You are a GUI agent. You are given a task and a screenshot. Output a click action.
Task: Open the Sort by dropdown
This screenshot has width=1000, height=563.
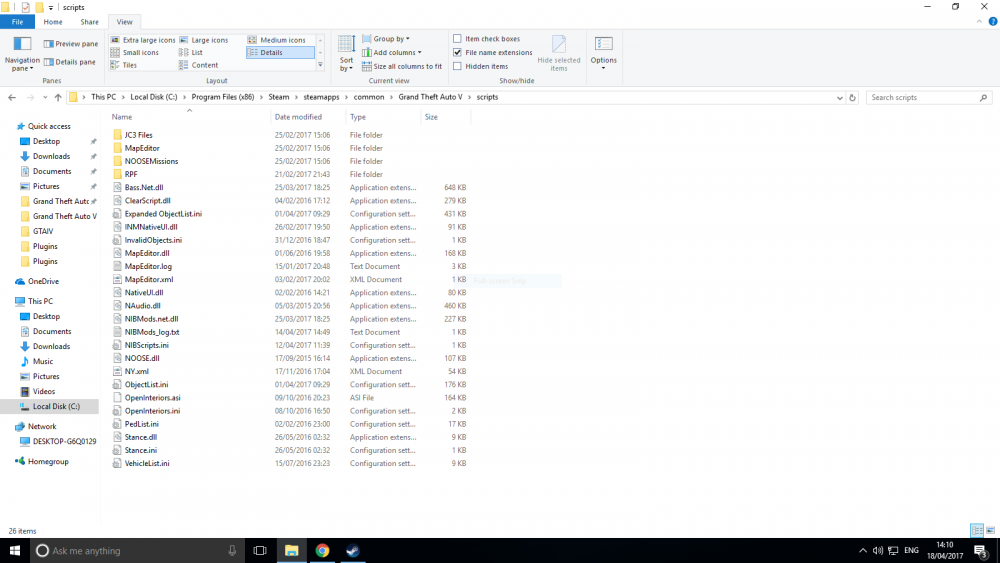click(x=346, y=56)
